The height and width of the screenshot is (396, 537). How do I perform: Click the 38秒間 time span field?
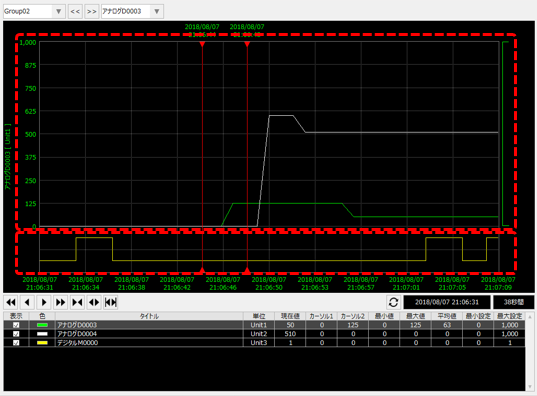coord(513,302)
